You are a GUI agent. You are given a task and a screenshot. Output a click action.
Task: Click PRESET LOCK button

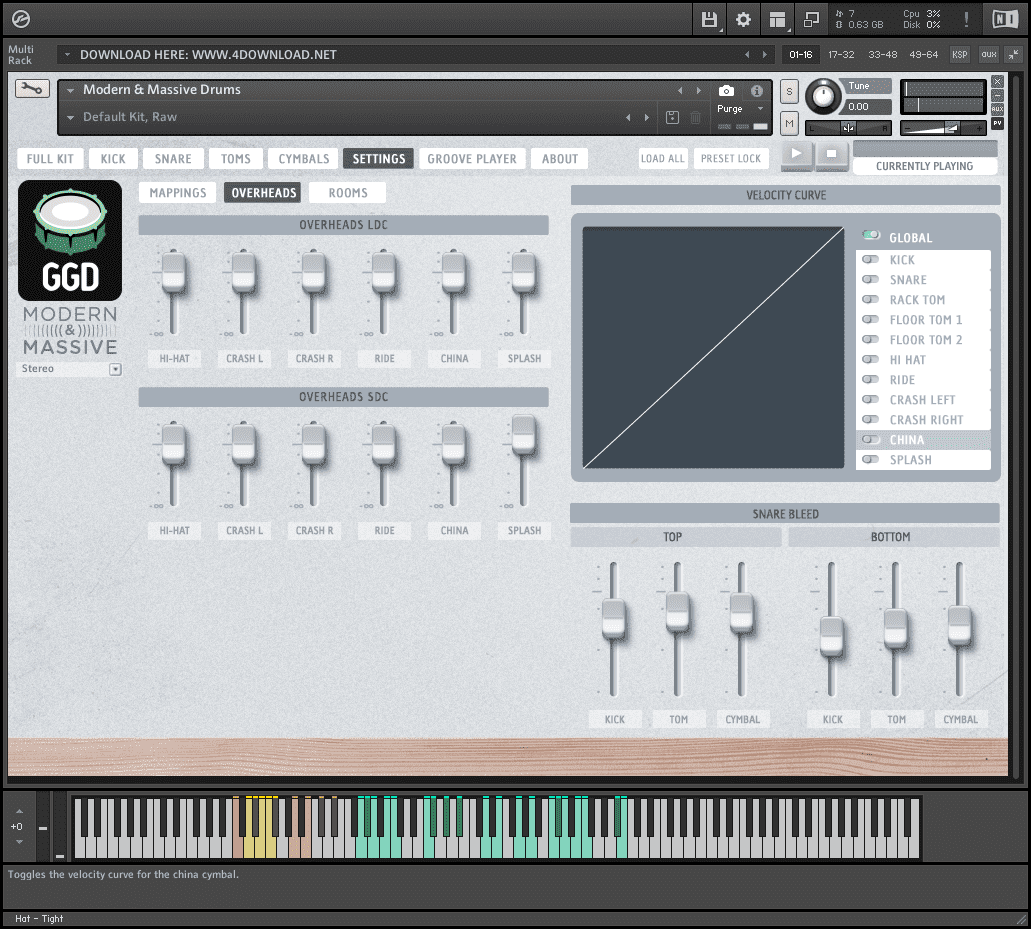[x=731, y=158]
